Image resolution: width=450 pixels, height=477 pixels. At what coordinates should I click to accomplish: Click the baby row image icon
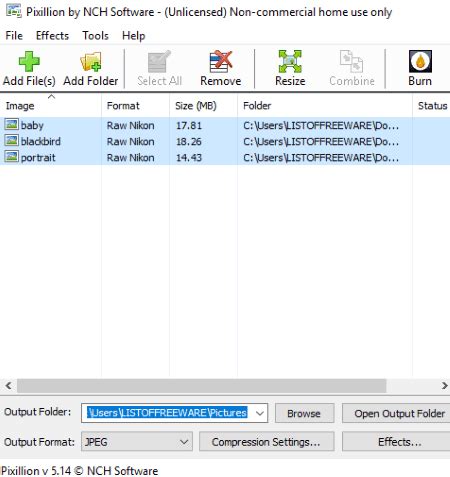(11, 125)
